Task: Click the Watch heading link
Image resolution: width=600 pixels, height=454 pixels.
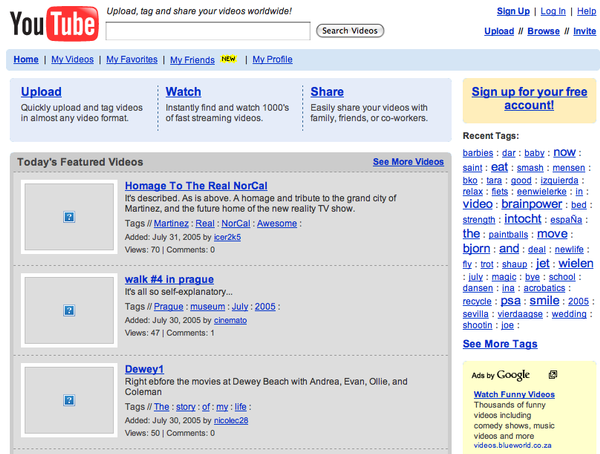Action: 183,91
